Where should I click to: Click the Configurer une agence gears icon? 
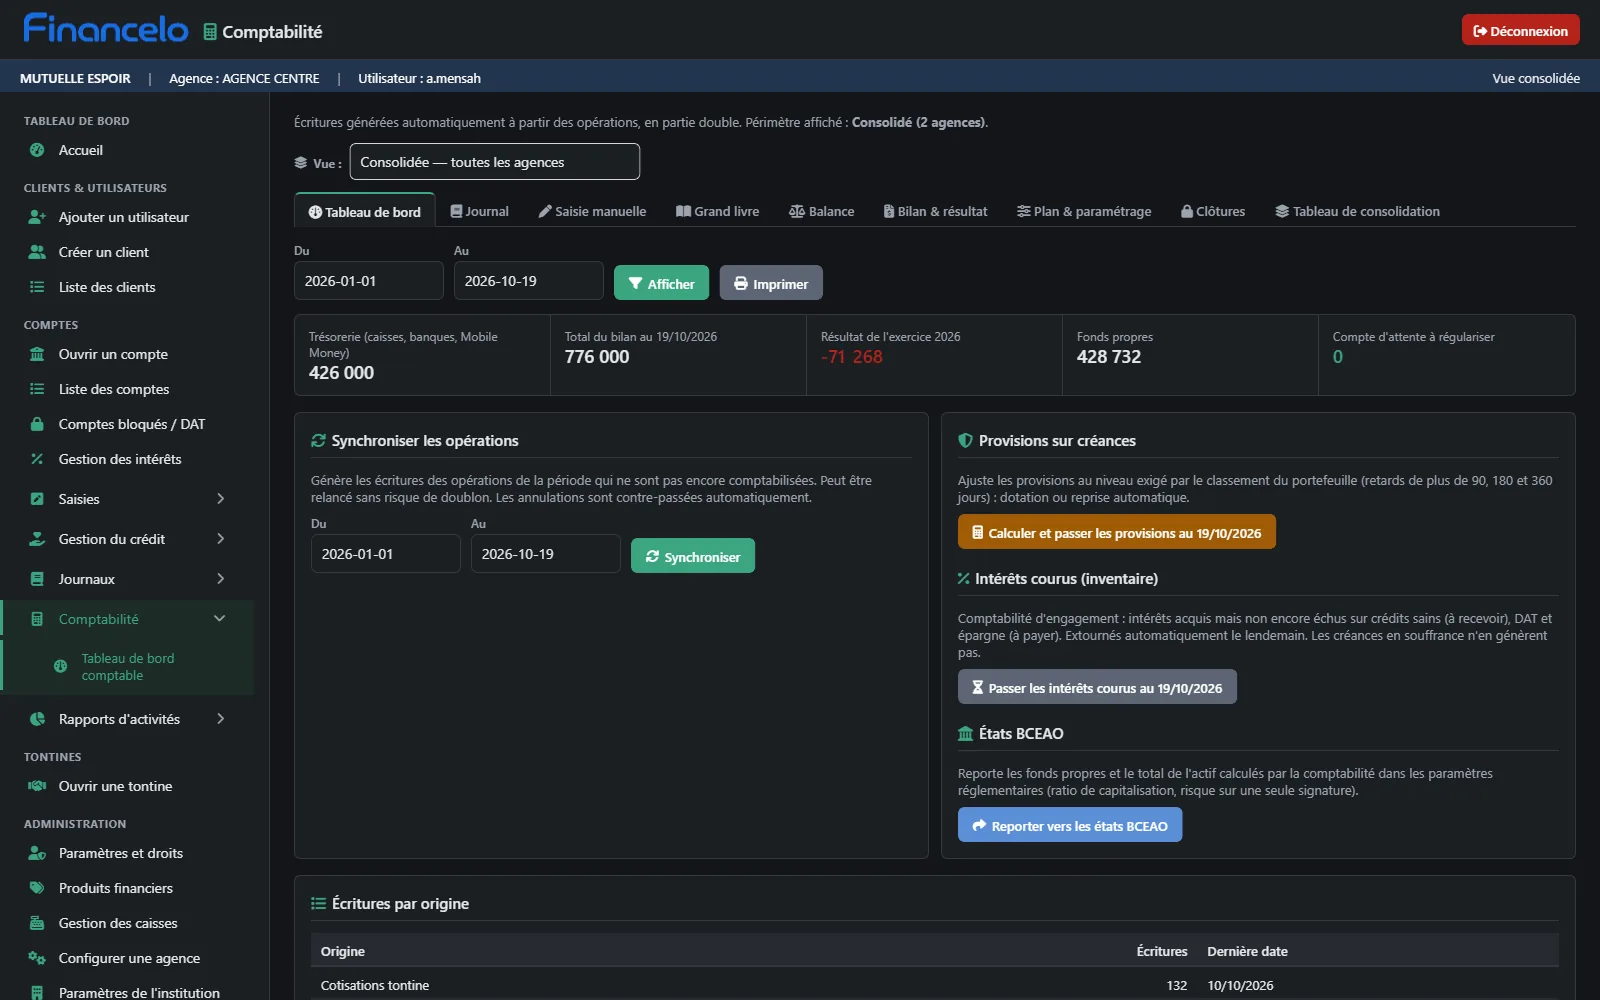click(x=37, y=958)
